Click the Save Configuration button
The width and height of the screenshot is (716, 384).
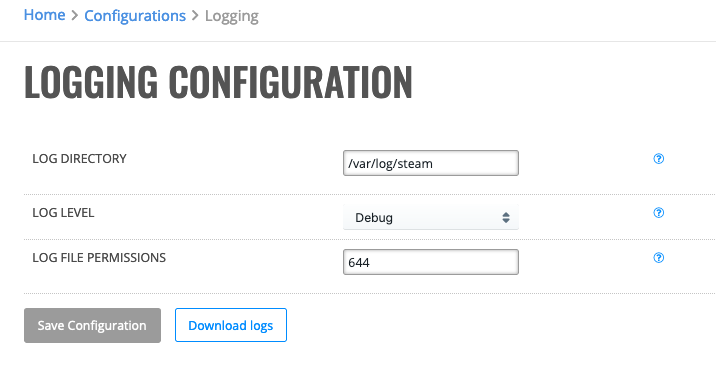coord(92,325)
